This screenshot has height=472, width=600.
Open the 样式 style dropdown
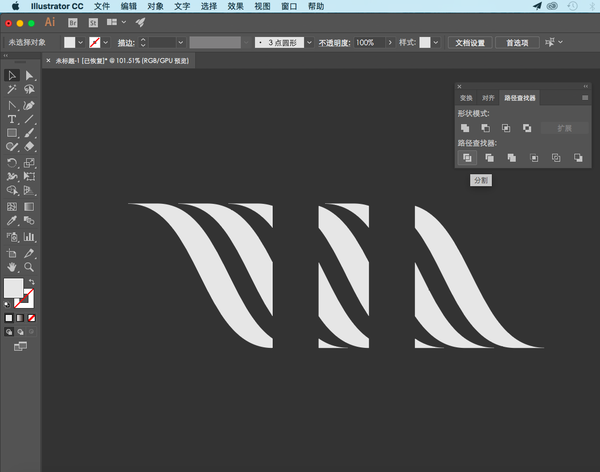point(437,43)
